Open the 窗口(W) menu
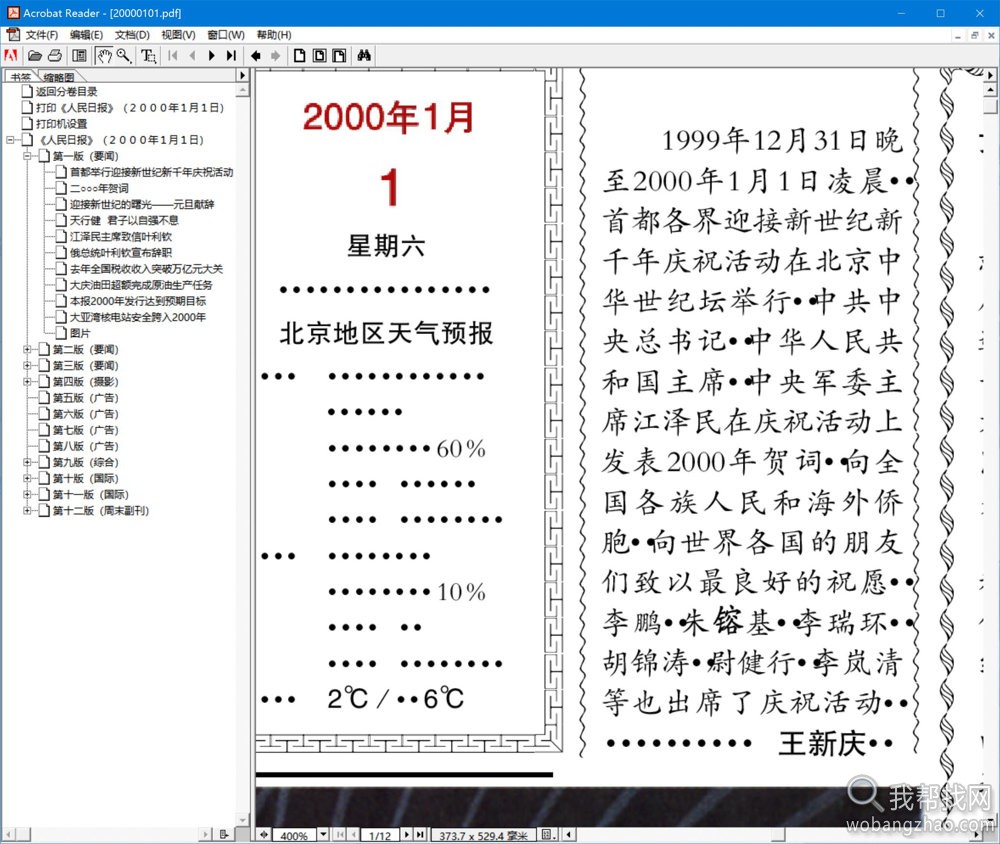Screen dimensions: 1000x844 point(226,35)
